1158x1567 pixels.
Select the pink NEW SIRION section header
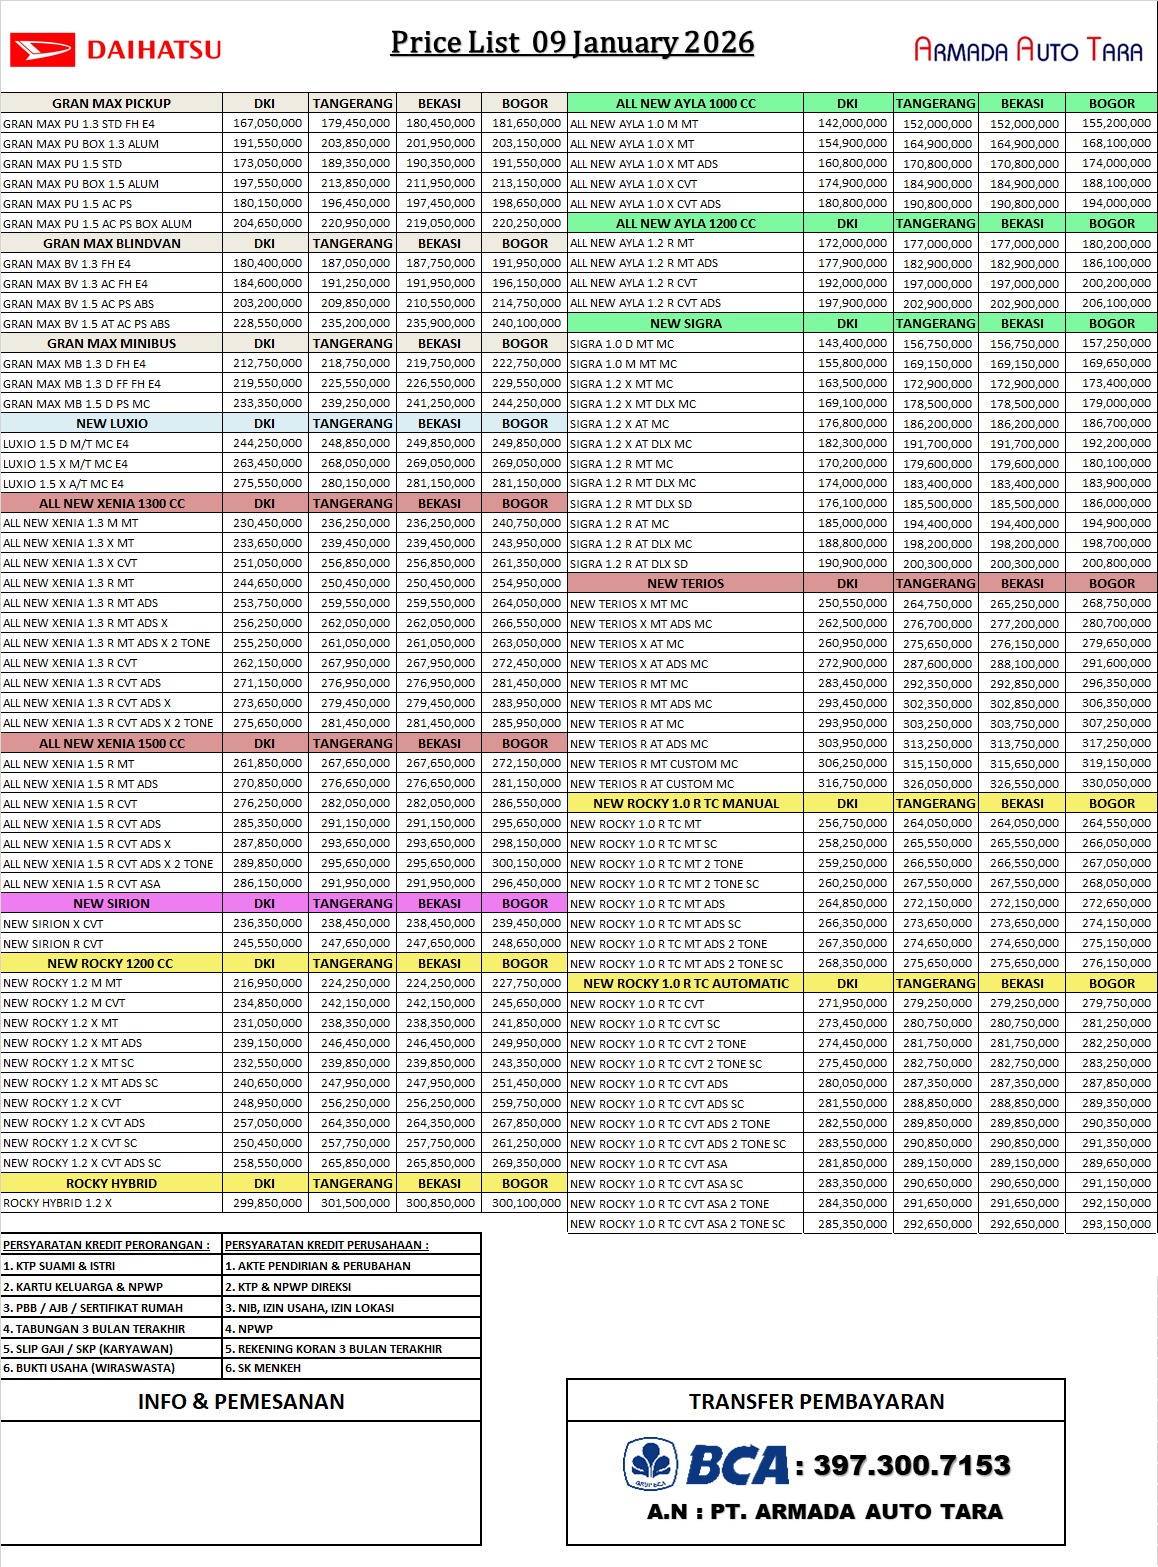[x=111, y=903]
